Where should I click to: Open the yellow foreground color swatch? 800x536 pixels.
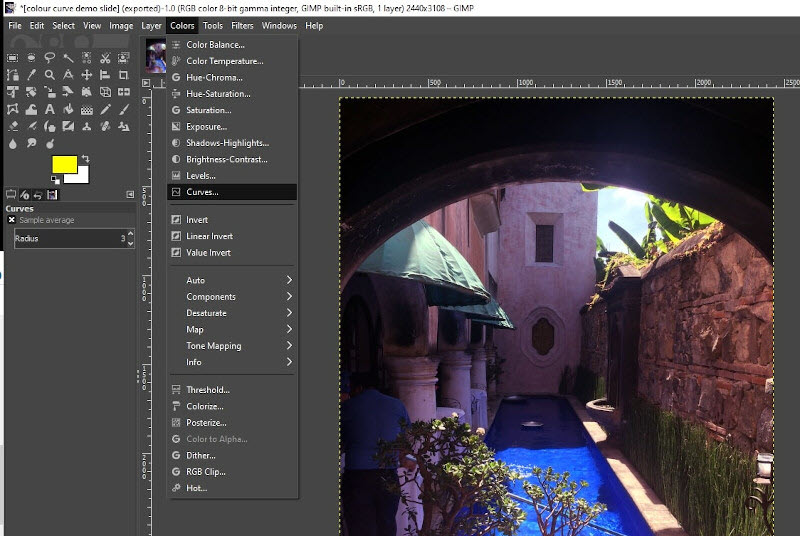click(x=64, y=164)
